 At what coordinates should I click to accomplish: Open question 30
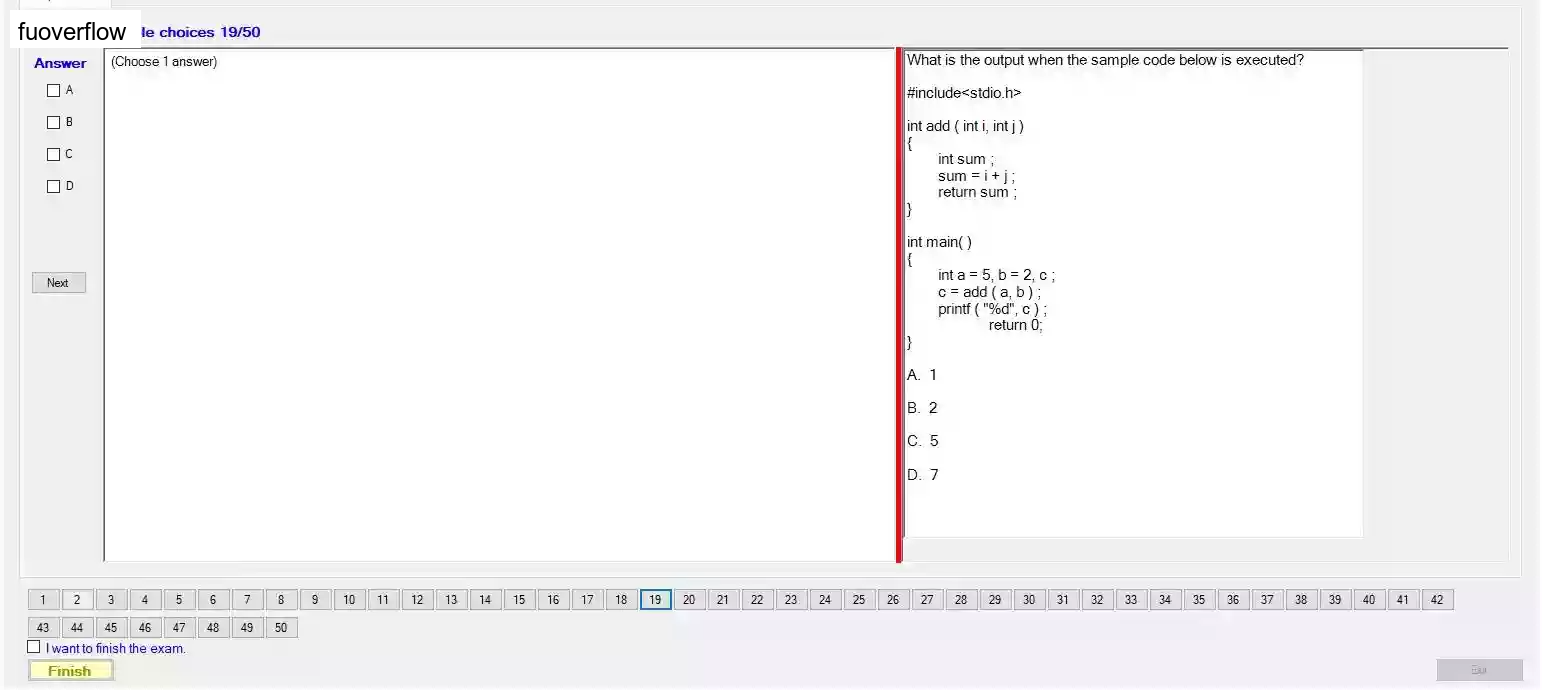click(x=1029, y=600)
